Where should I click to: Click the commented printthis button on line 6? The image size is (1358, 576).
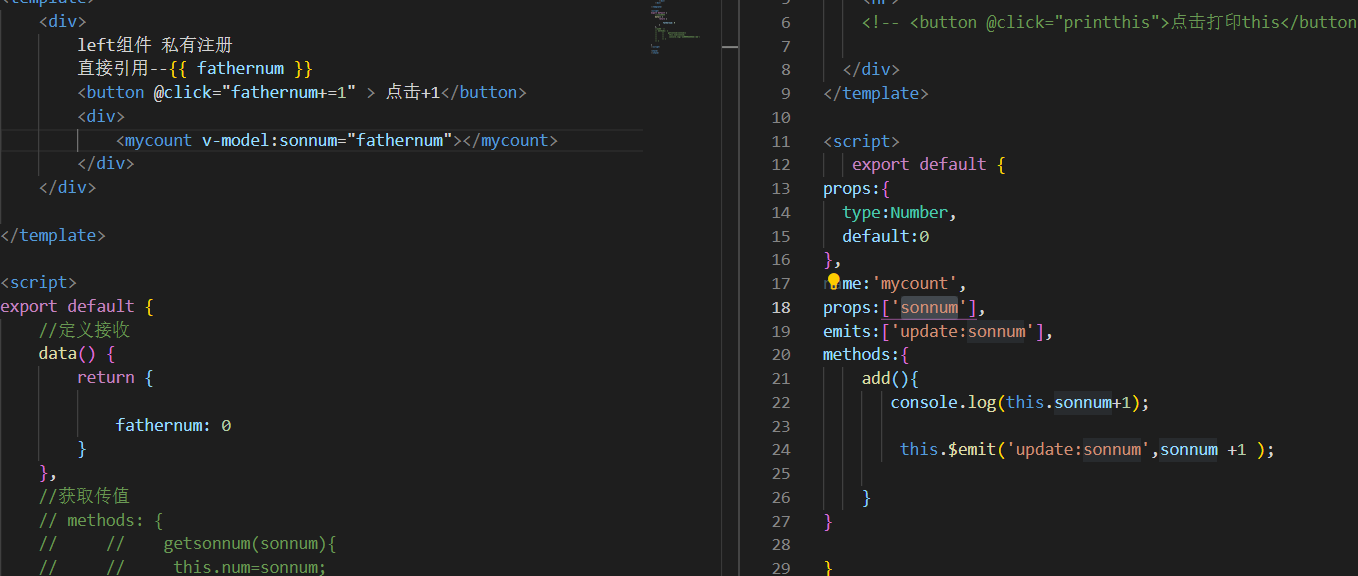pyautogui.click(x=1110, y=22)
